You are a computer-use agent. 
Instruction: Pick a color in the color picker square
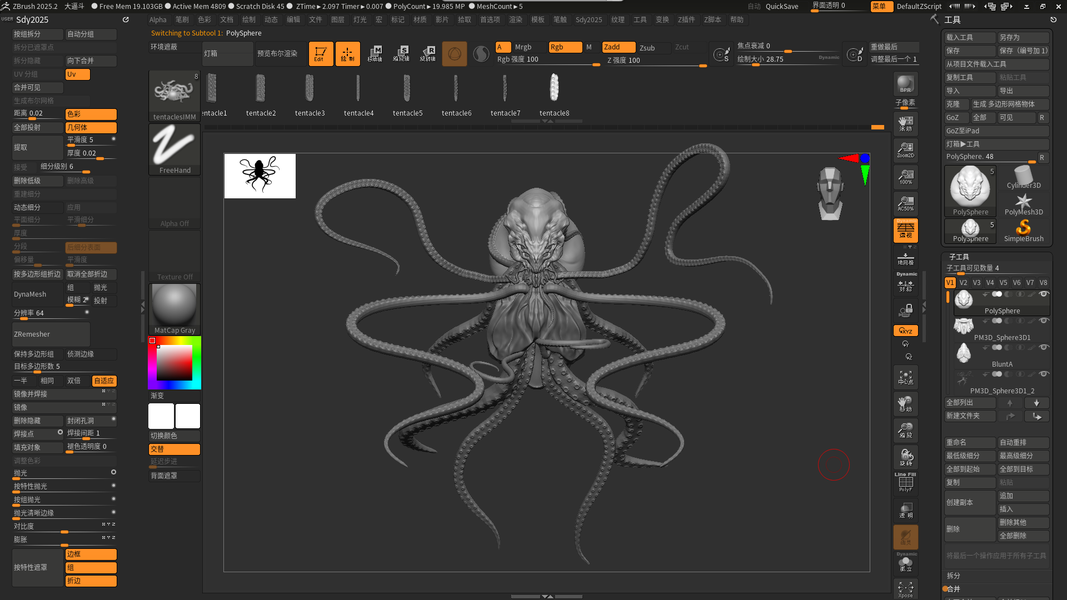174,364
